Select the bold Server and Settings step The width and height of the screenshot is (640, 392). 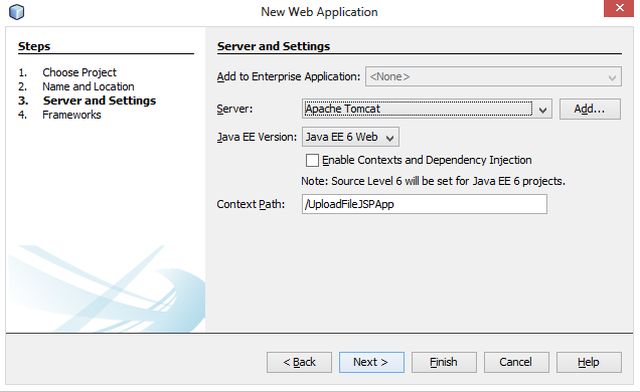coord(100,100)
